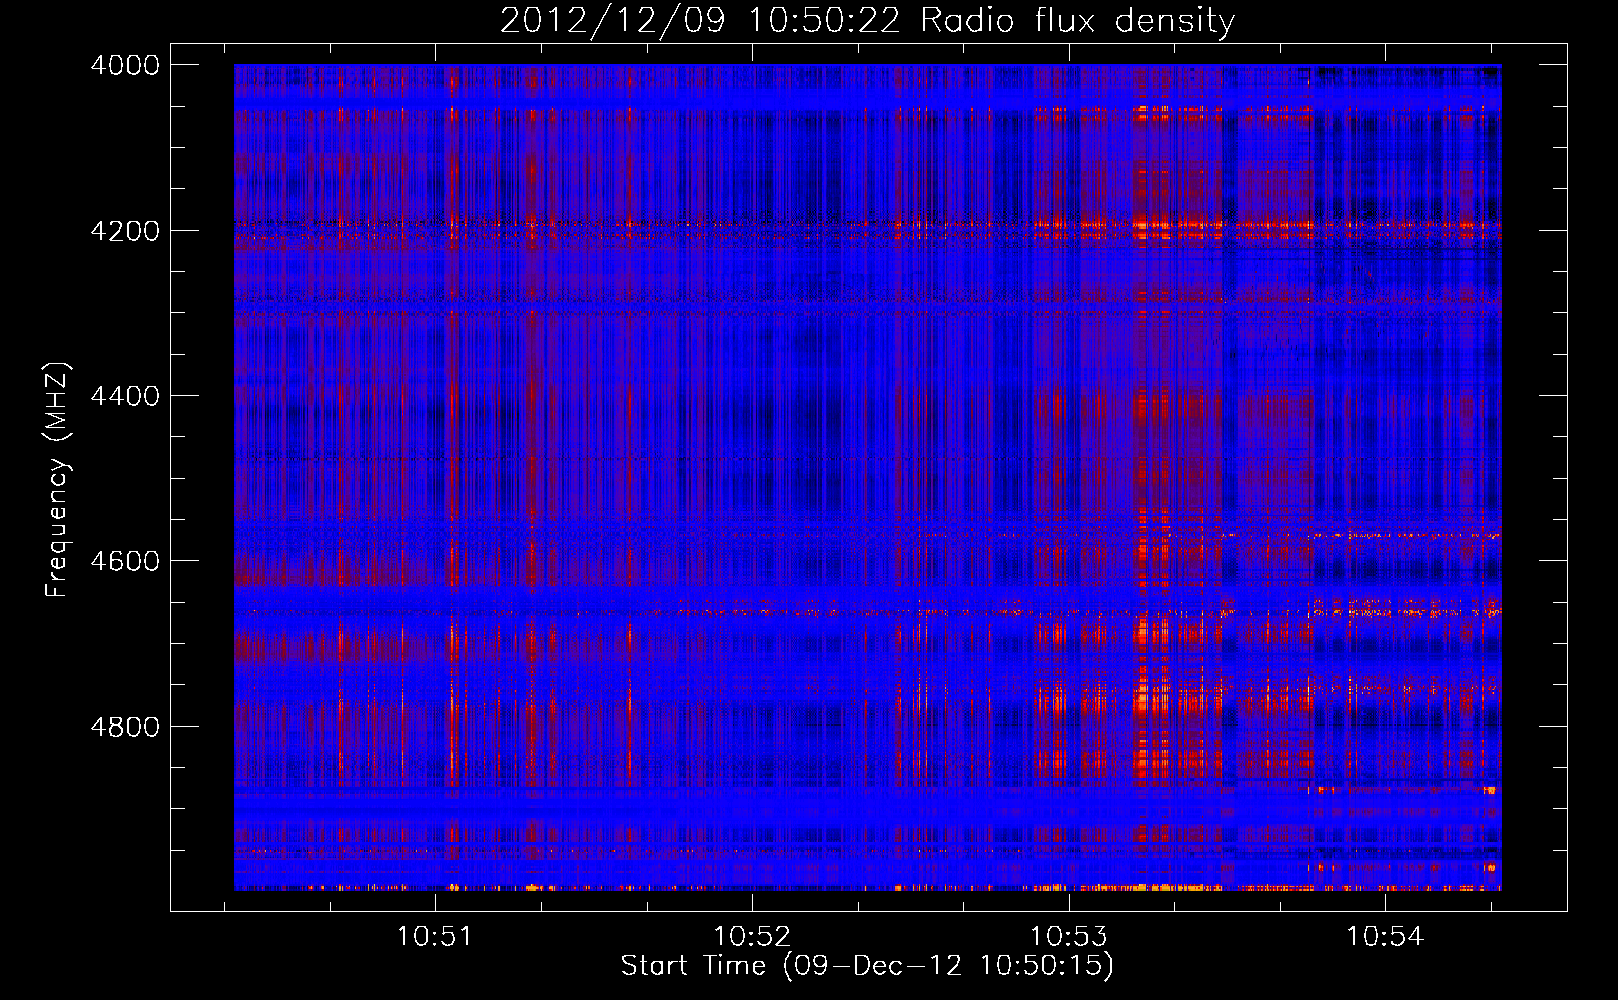Click the 10:51 time axis label

435,937
